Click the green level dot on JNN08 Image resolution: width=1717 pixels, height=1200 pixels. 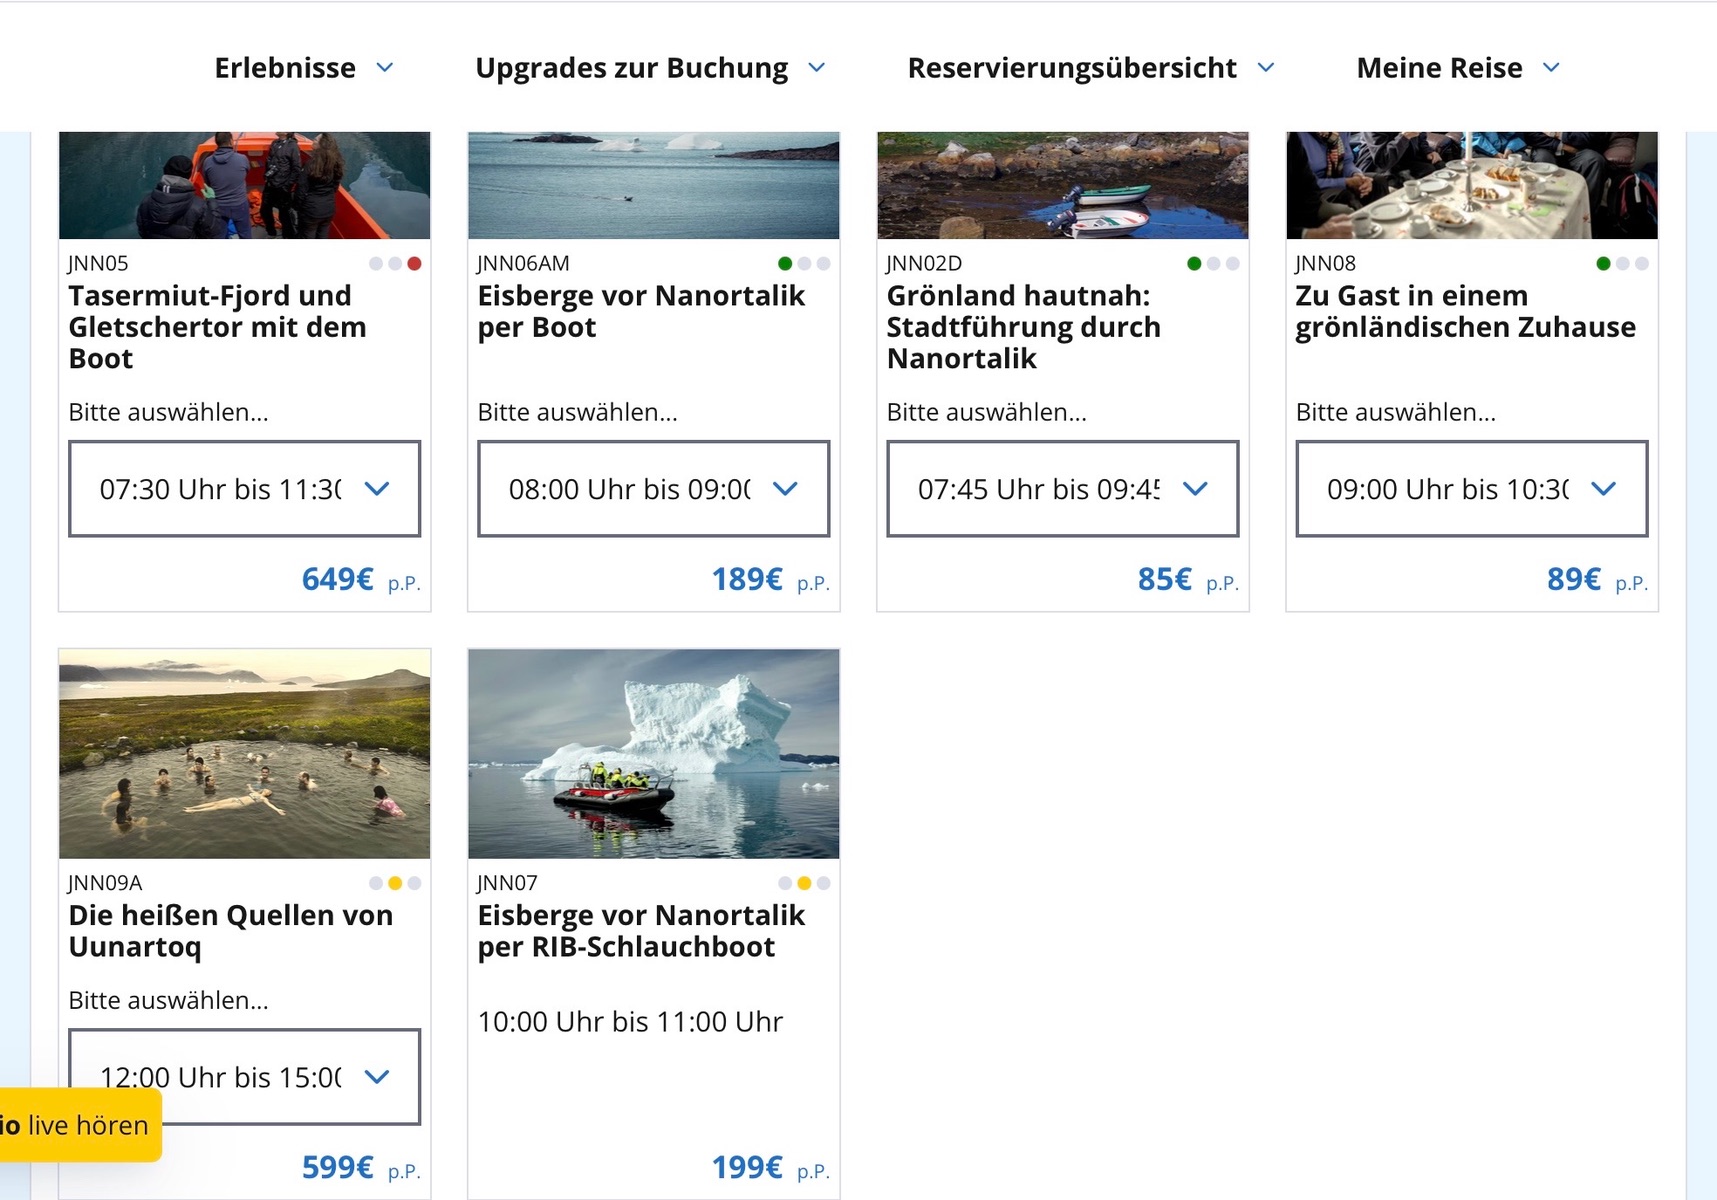click(1604, 264)
